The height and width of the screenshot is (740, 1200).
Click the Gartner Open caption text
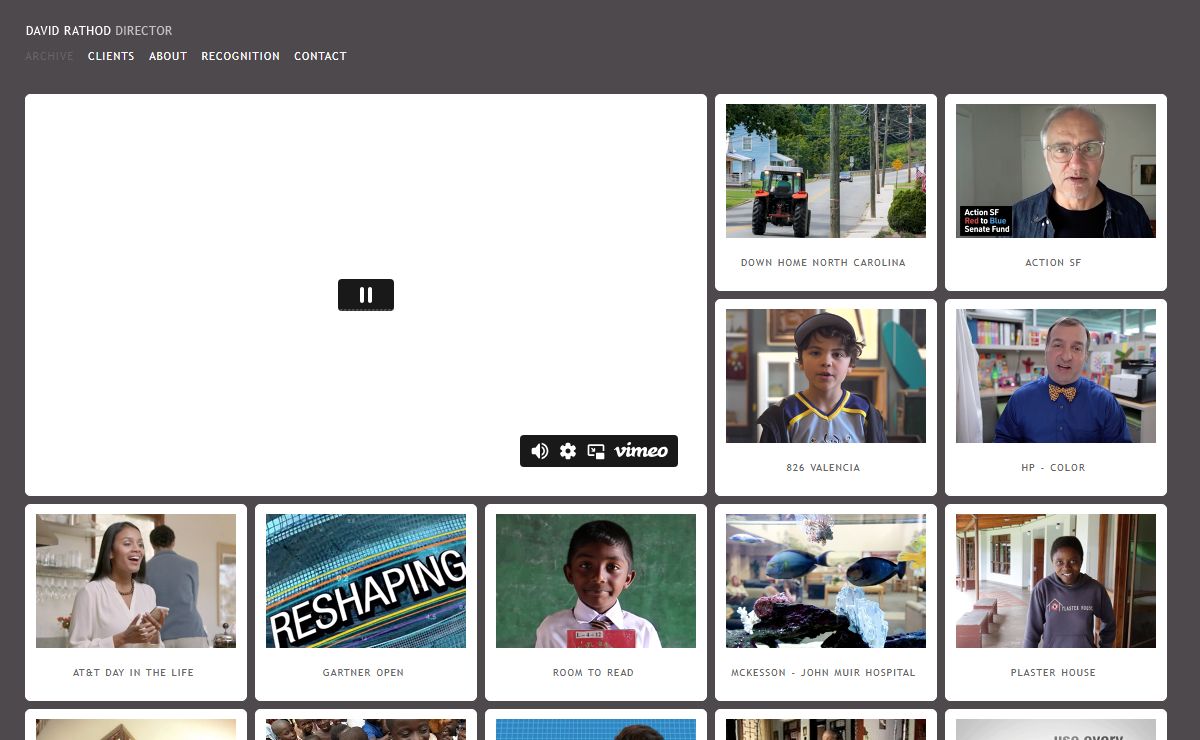tap(363, 673)
